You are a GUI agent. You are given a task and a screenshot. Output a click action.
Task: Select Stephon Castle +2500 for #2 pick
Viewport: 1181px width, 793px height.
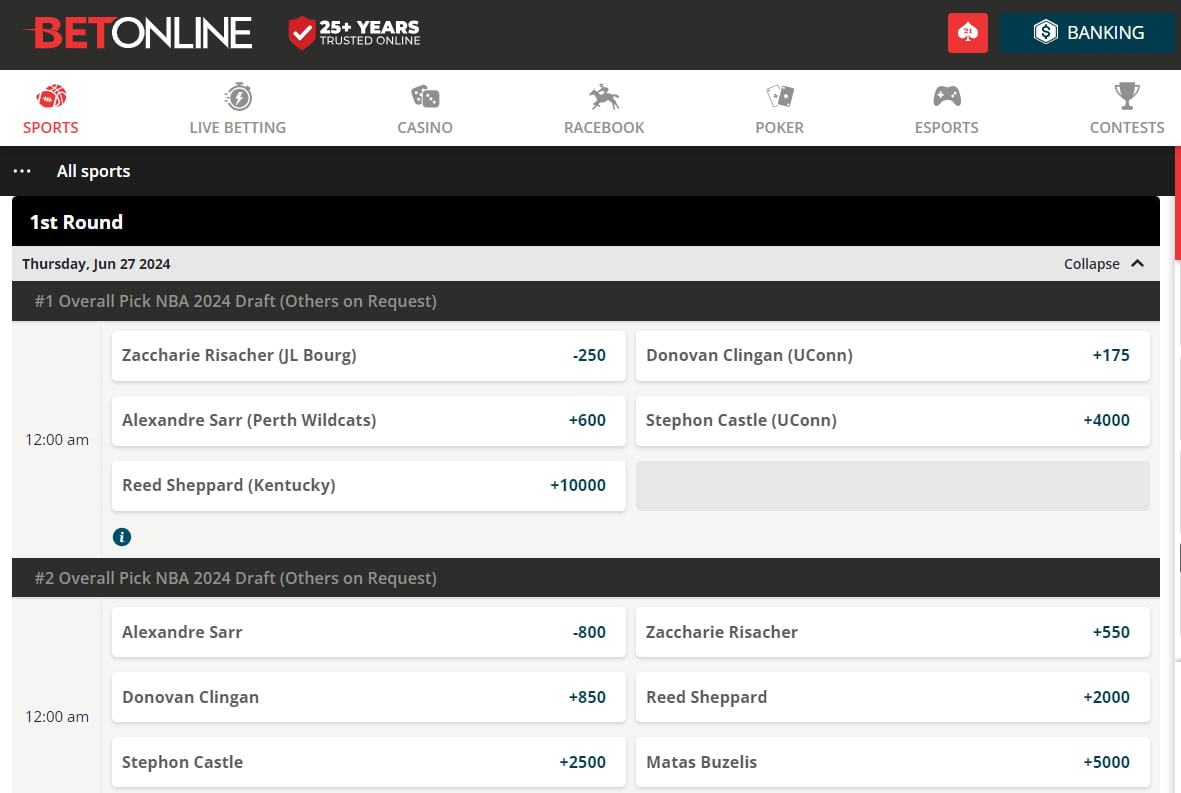[368, 762]
